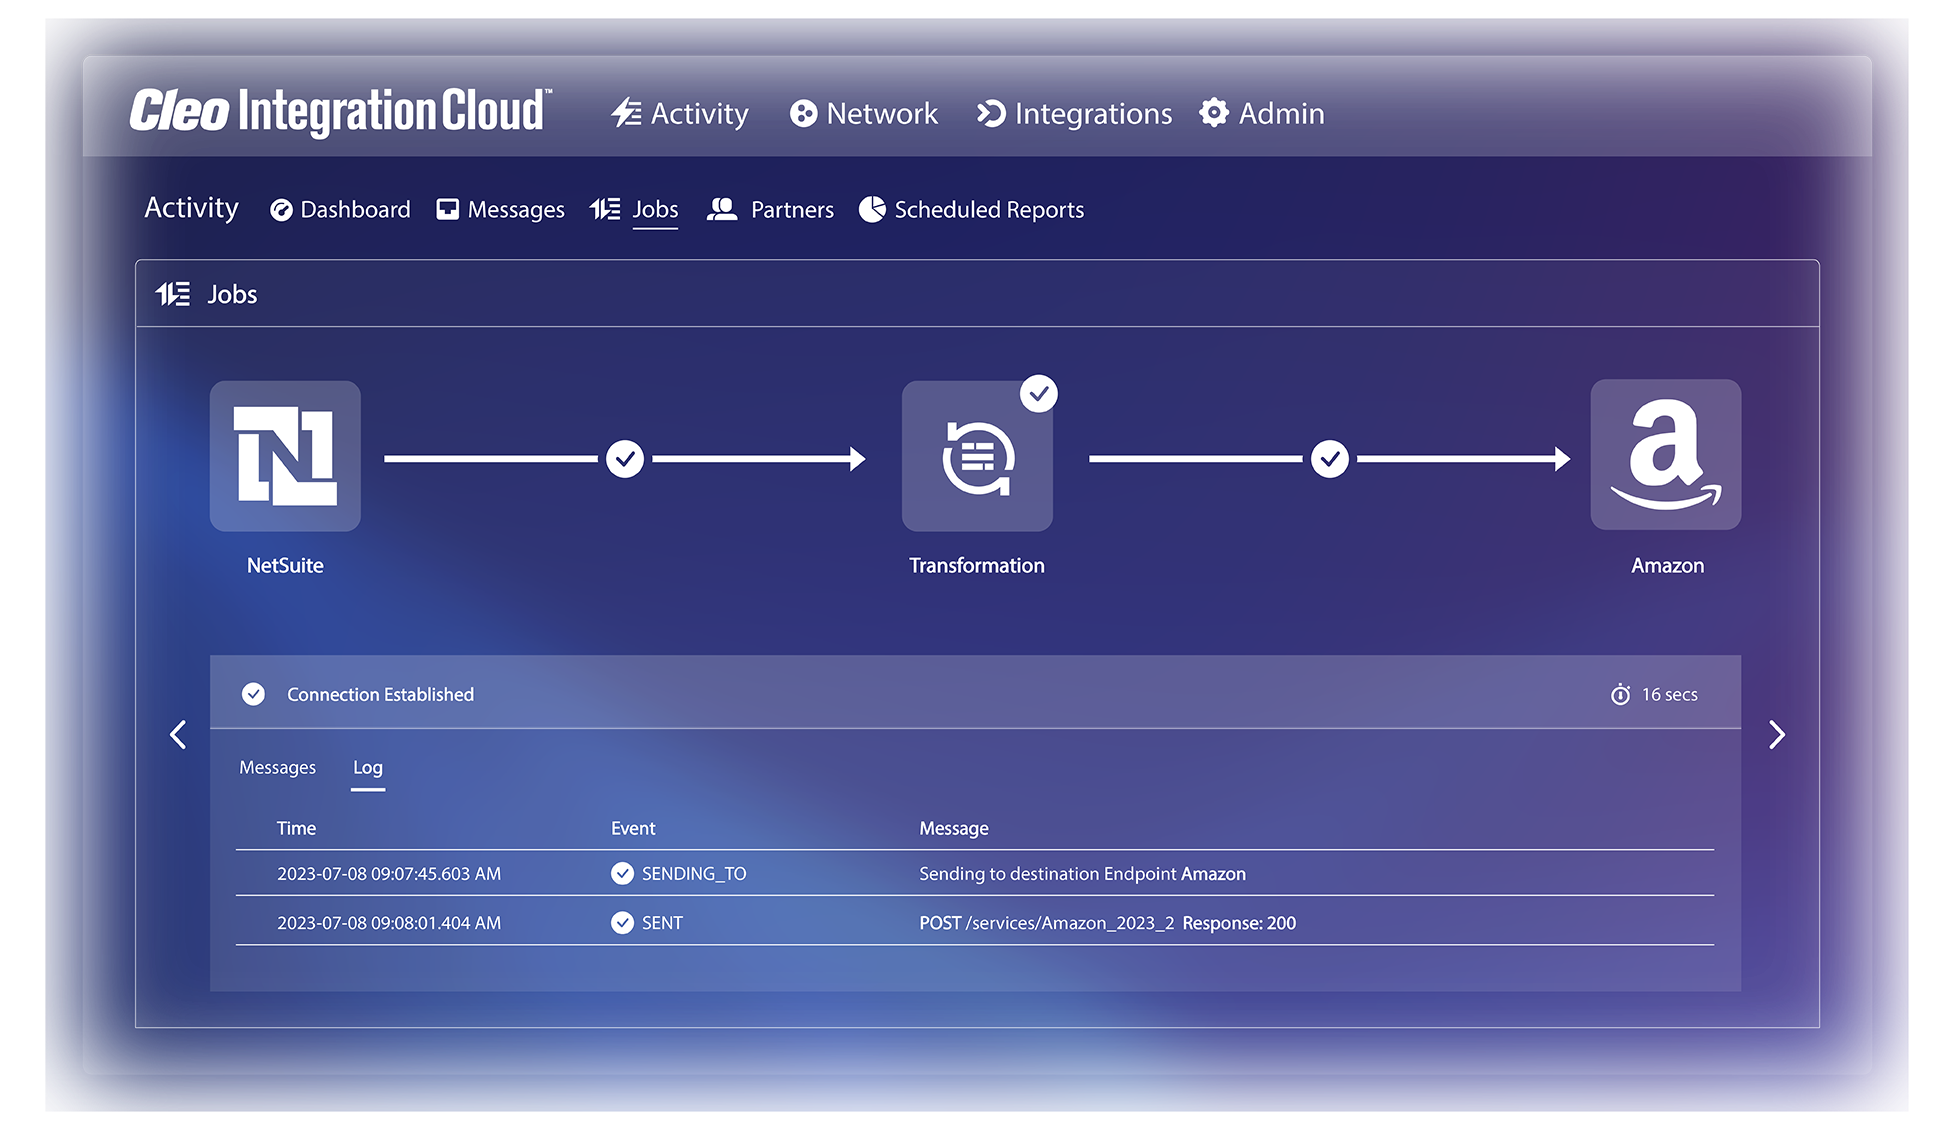The height and width of the screenshot is (1130, 1955).
Task: Open the Network section icon
Action: (802, 113)
